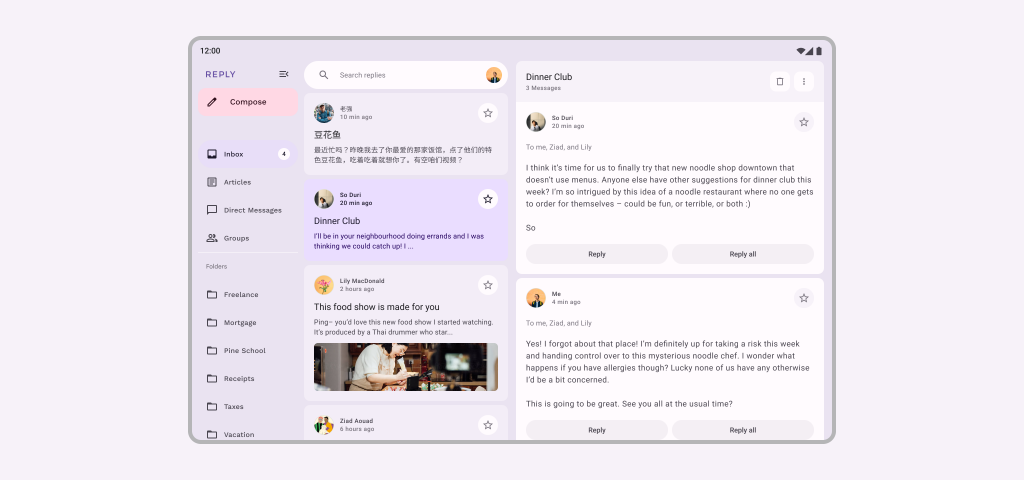Click the Taxes folder icon
1024x480 pixels.
pyautogui.click(x=212, y=406)
